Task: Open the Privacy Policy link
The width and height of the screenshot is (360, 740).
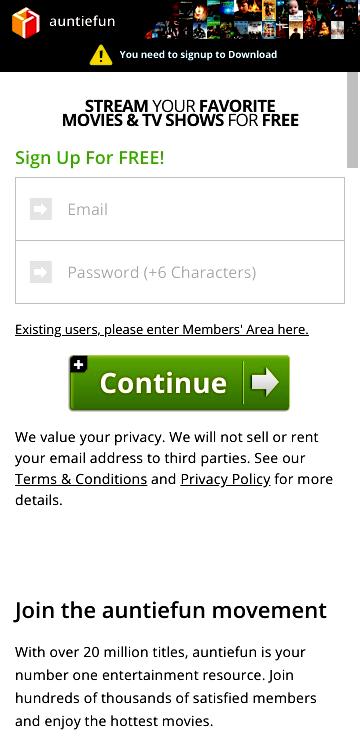Action: coord(226,479)
